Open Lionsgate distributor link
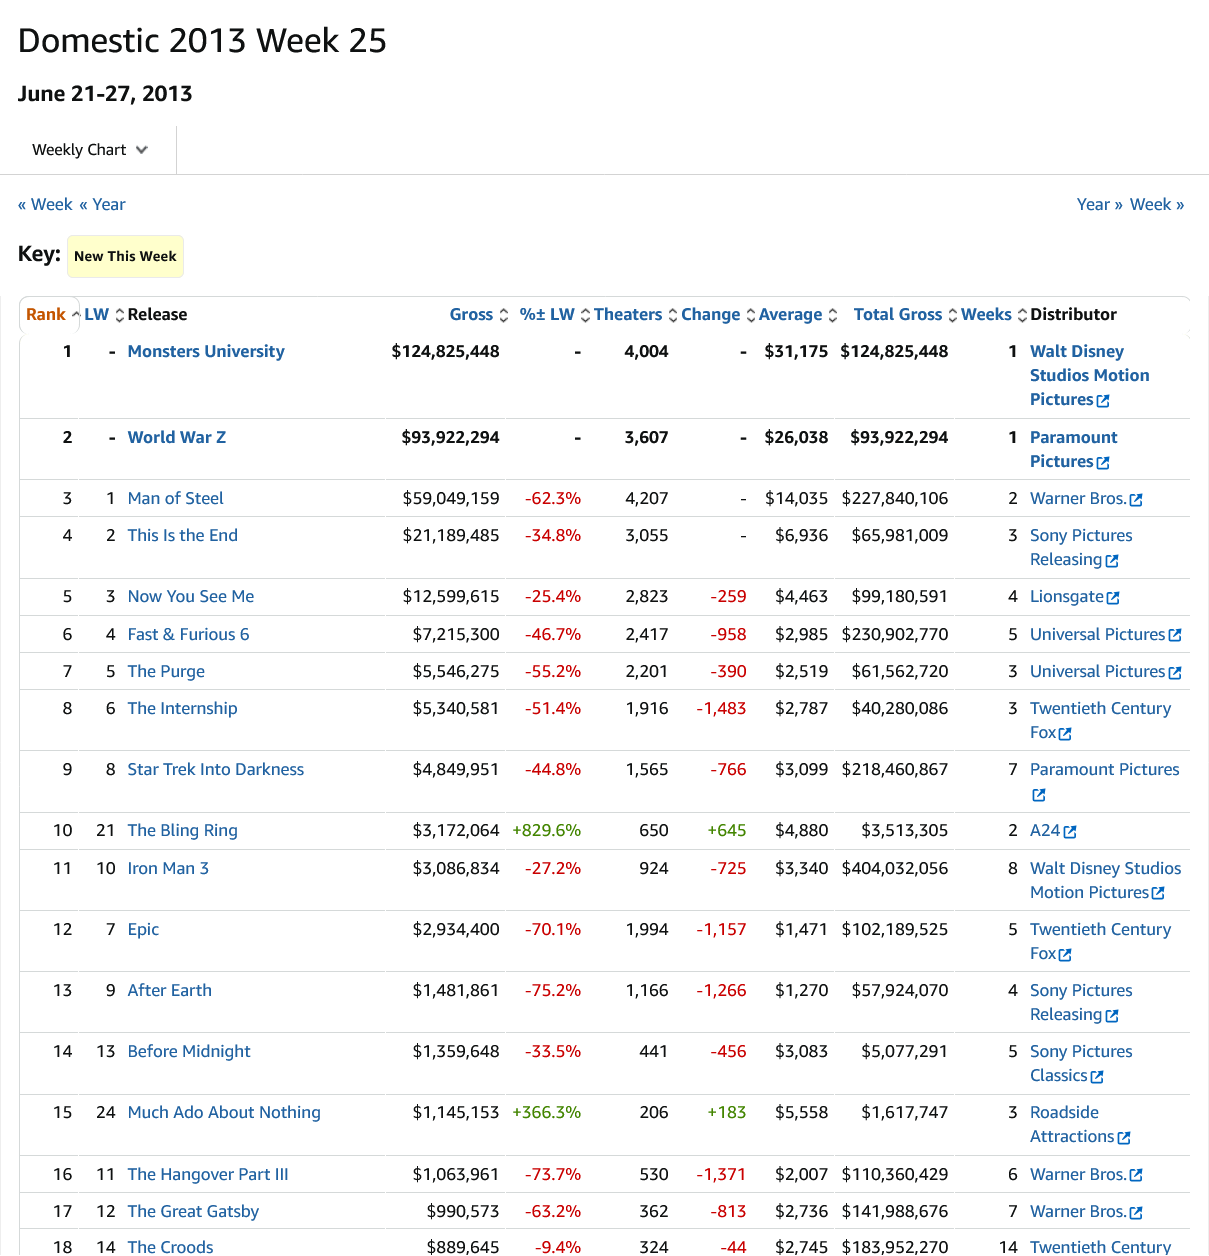This screenshot has width=1209, height=1256. click(1067, 596)
